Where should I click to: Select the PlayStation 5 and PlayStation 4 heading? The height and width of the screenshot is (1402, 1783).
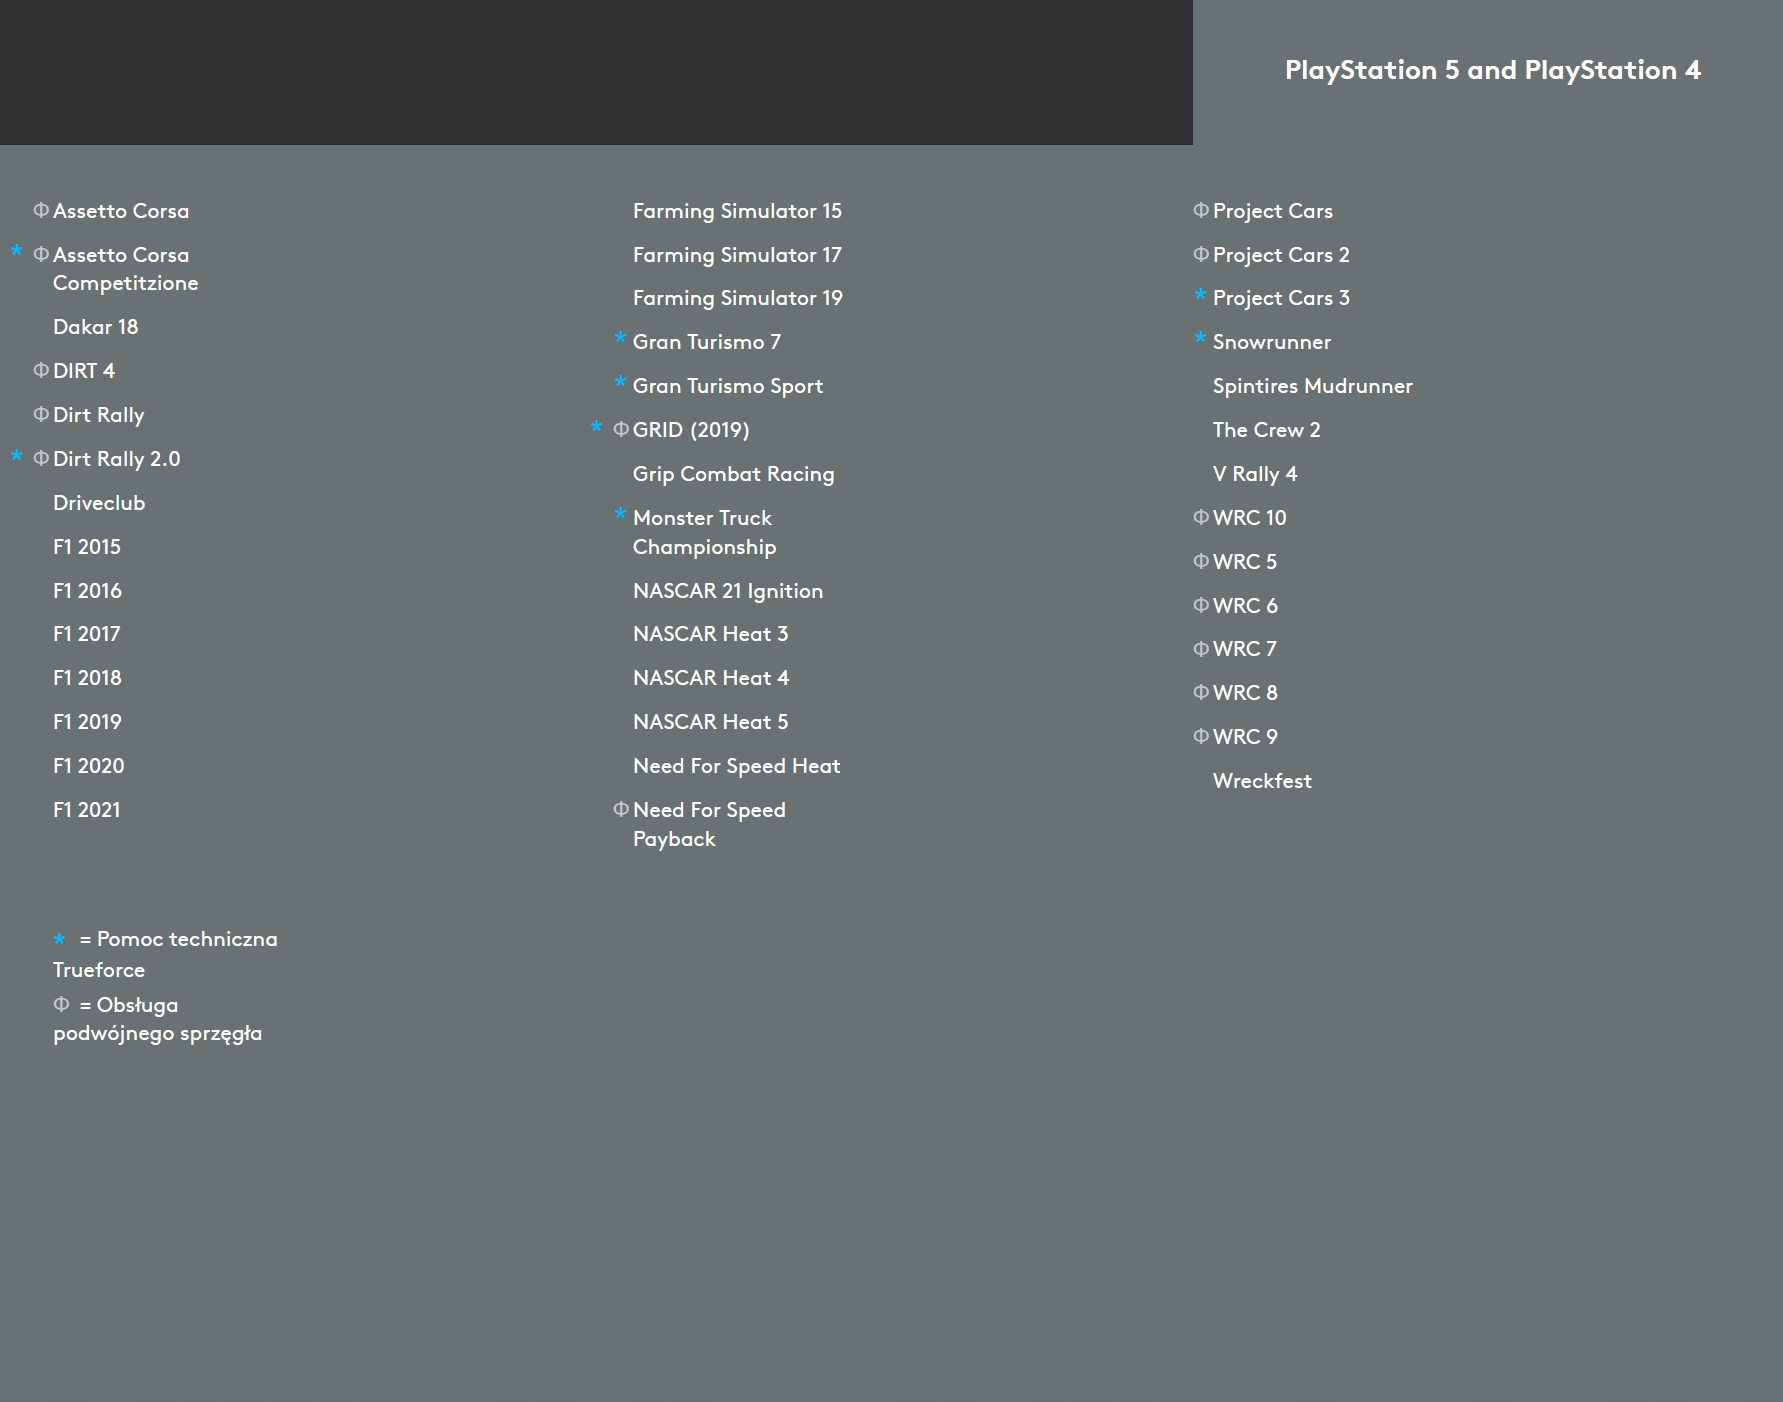pyautogui.click(x=1492, y=70)
